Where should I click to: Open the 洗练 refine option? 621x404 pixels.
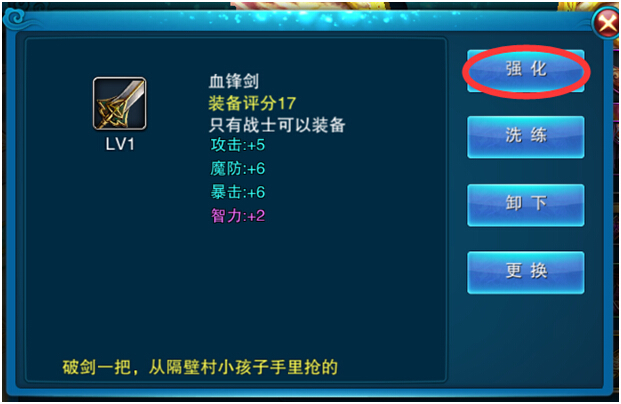(x=526, y=137)
